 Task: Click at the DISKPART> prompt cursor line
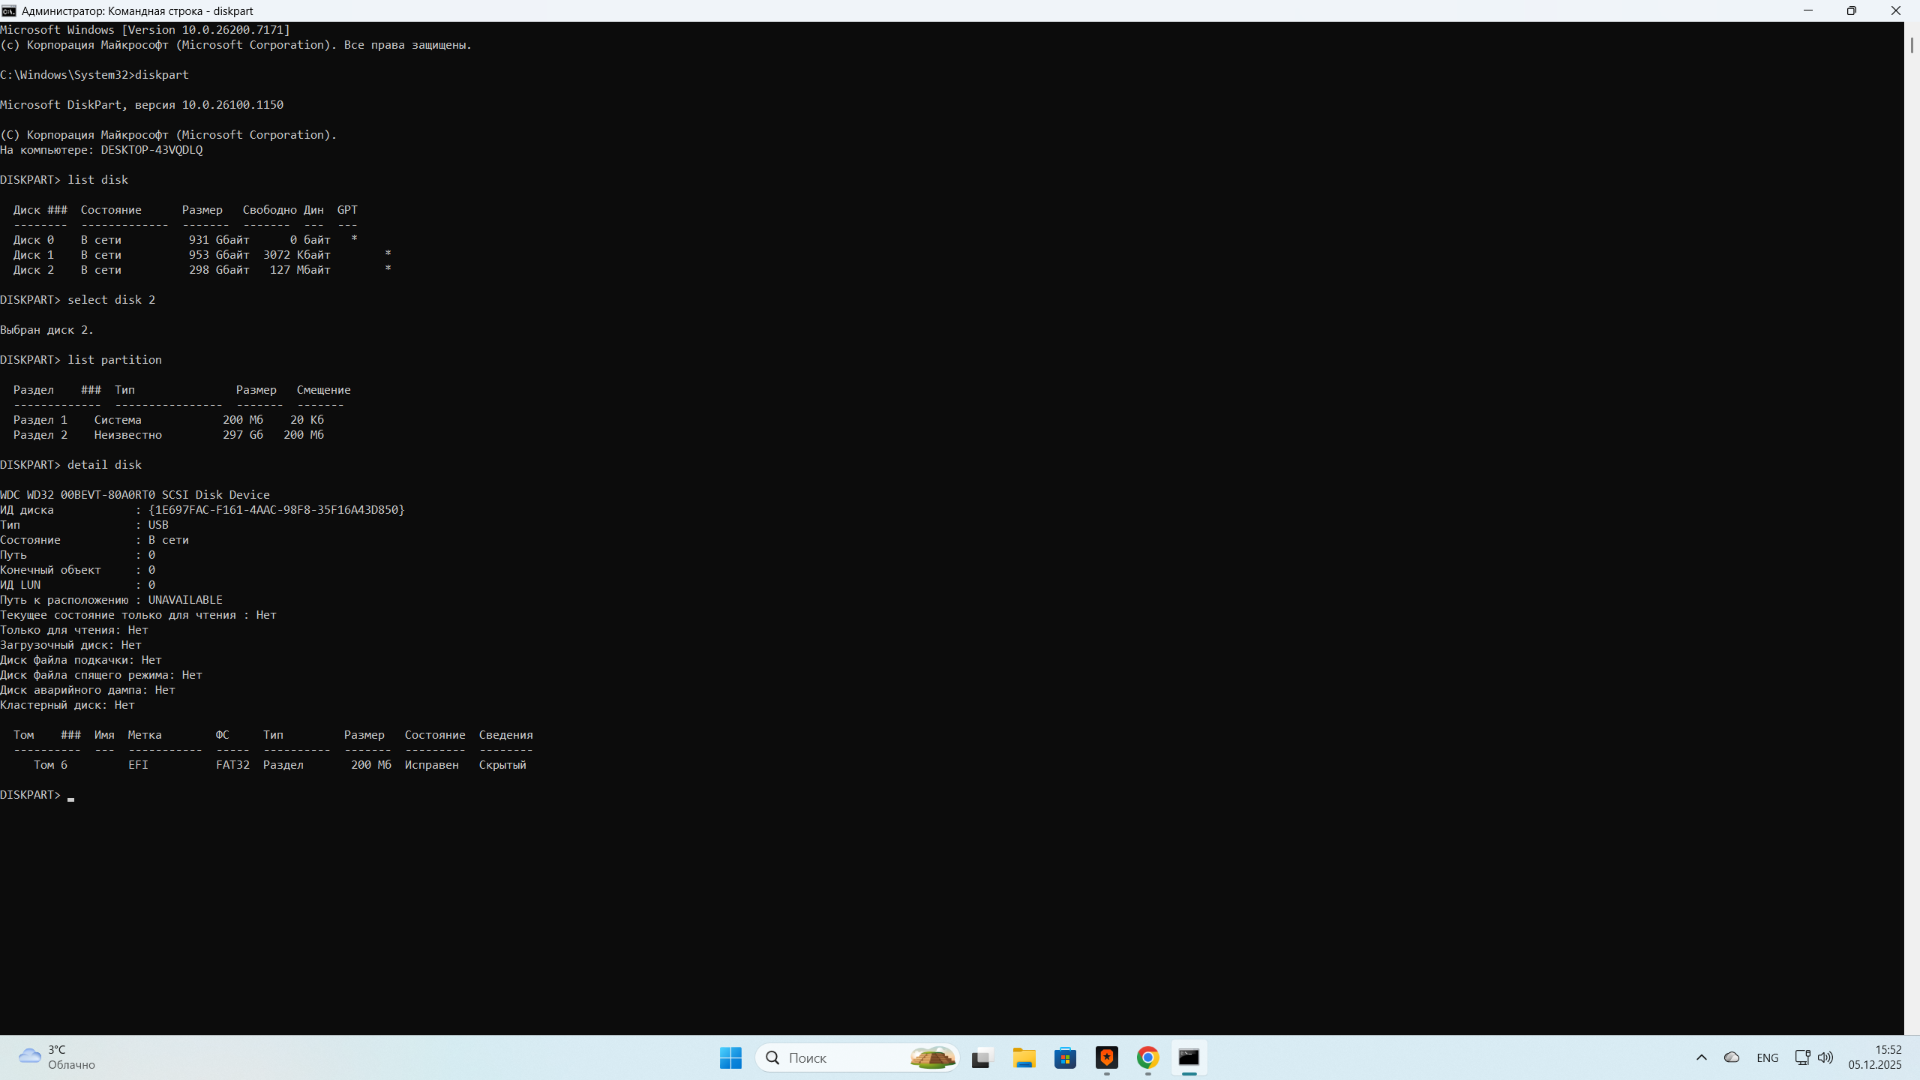72,796
